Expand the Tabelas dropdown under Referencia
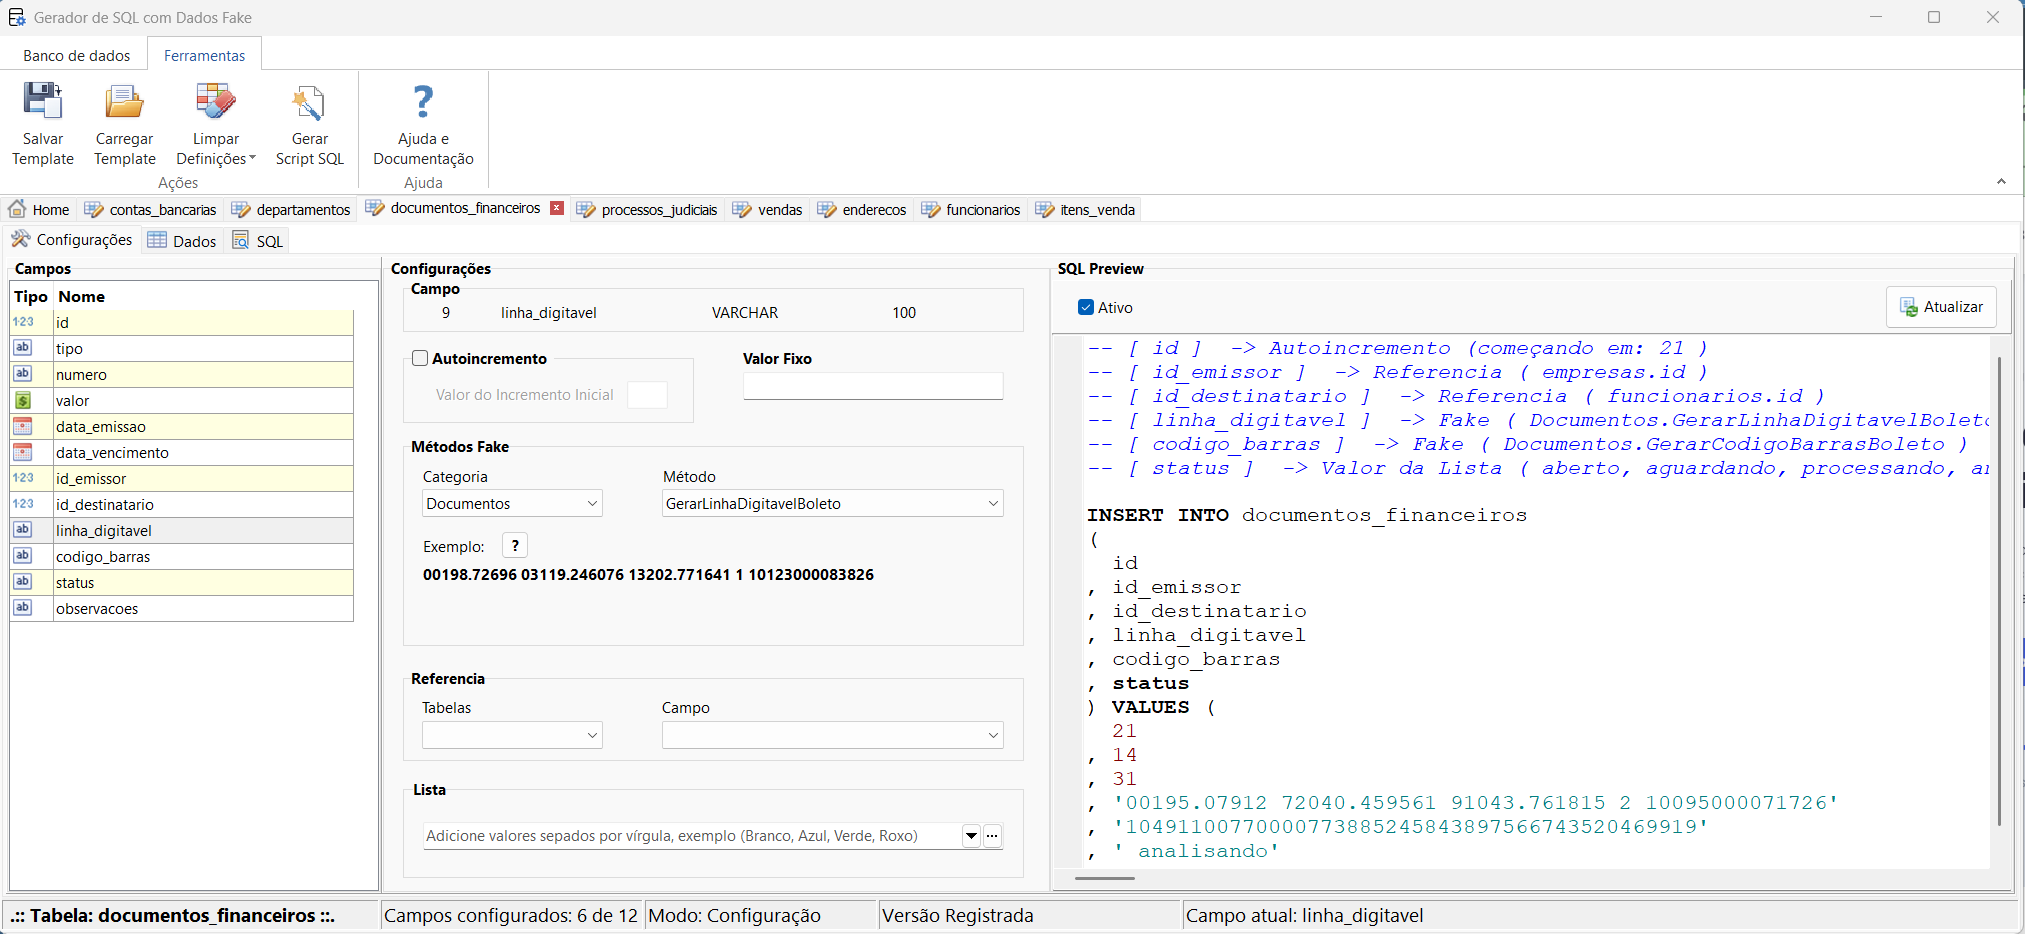 [x=512, y=735]
